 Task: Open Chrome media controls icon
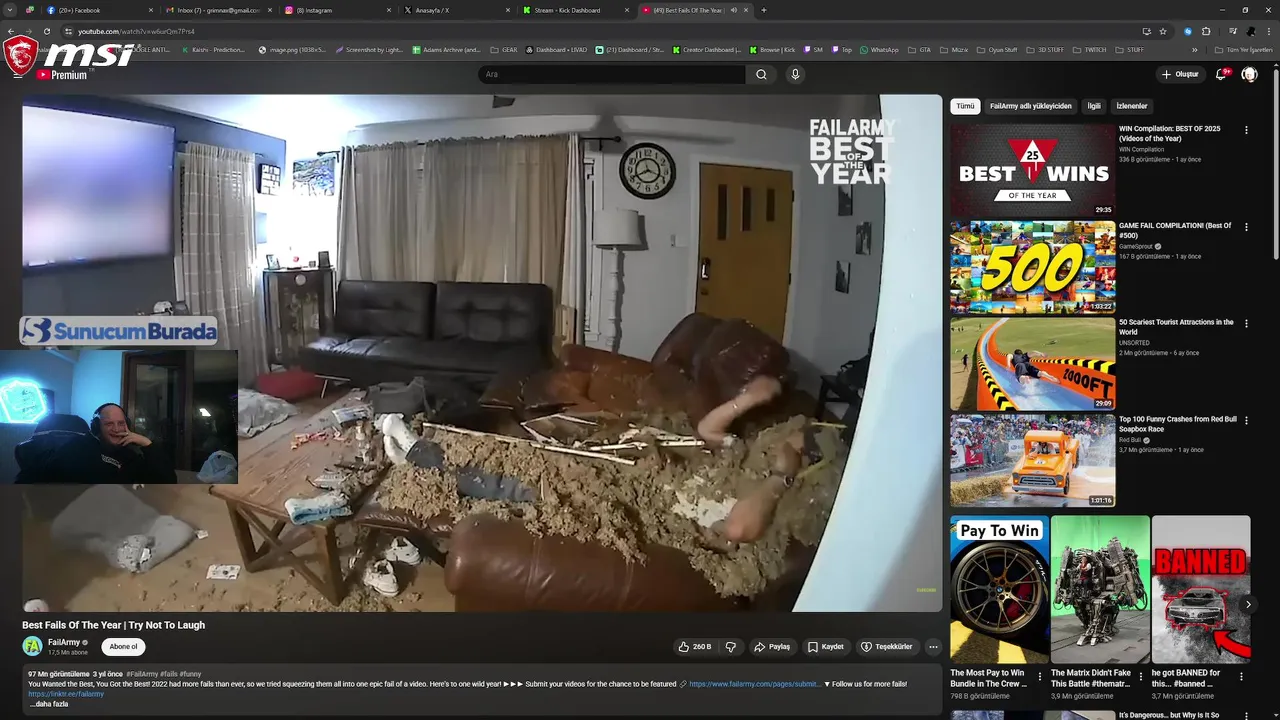click(x=1233, y=31)
